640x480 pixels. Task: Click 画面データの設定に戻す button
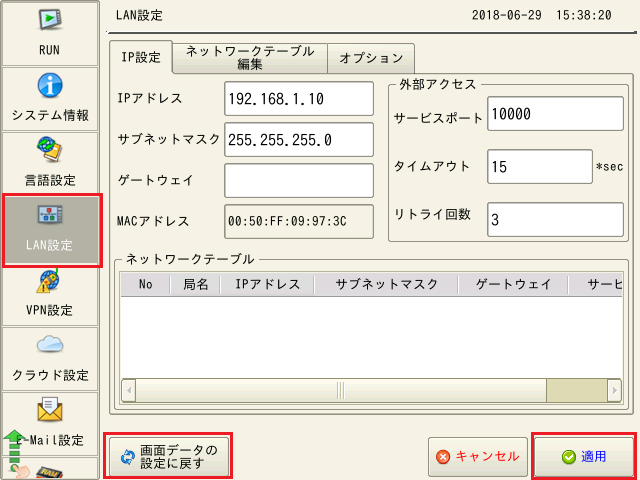point(168,456)
